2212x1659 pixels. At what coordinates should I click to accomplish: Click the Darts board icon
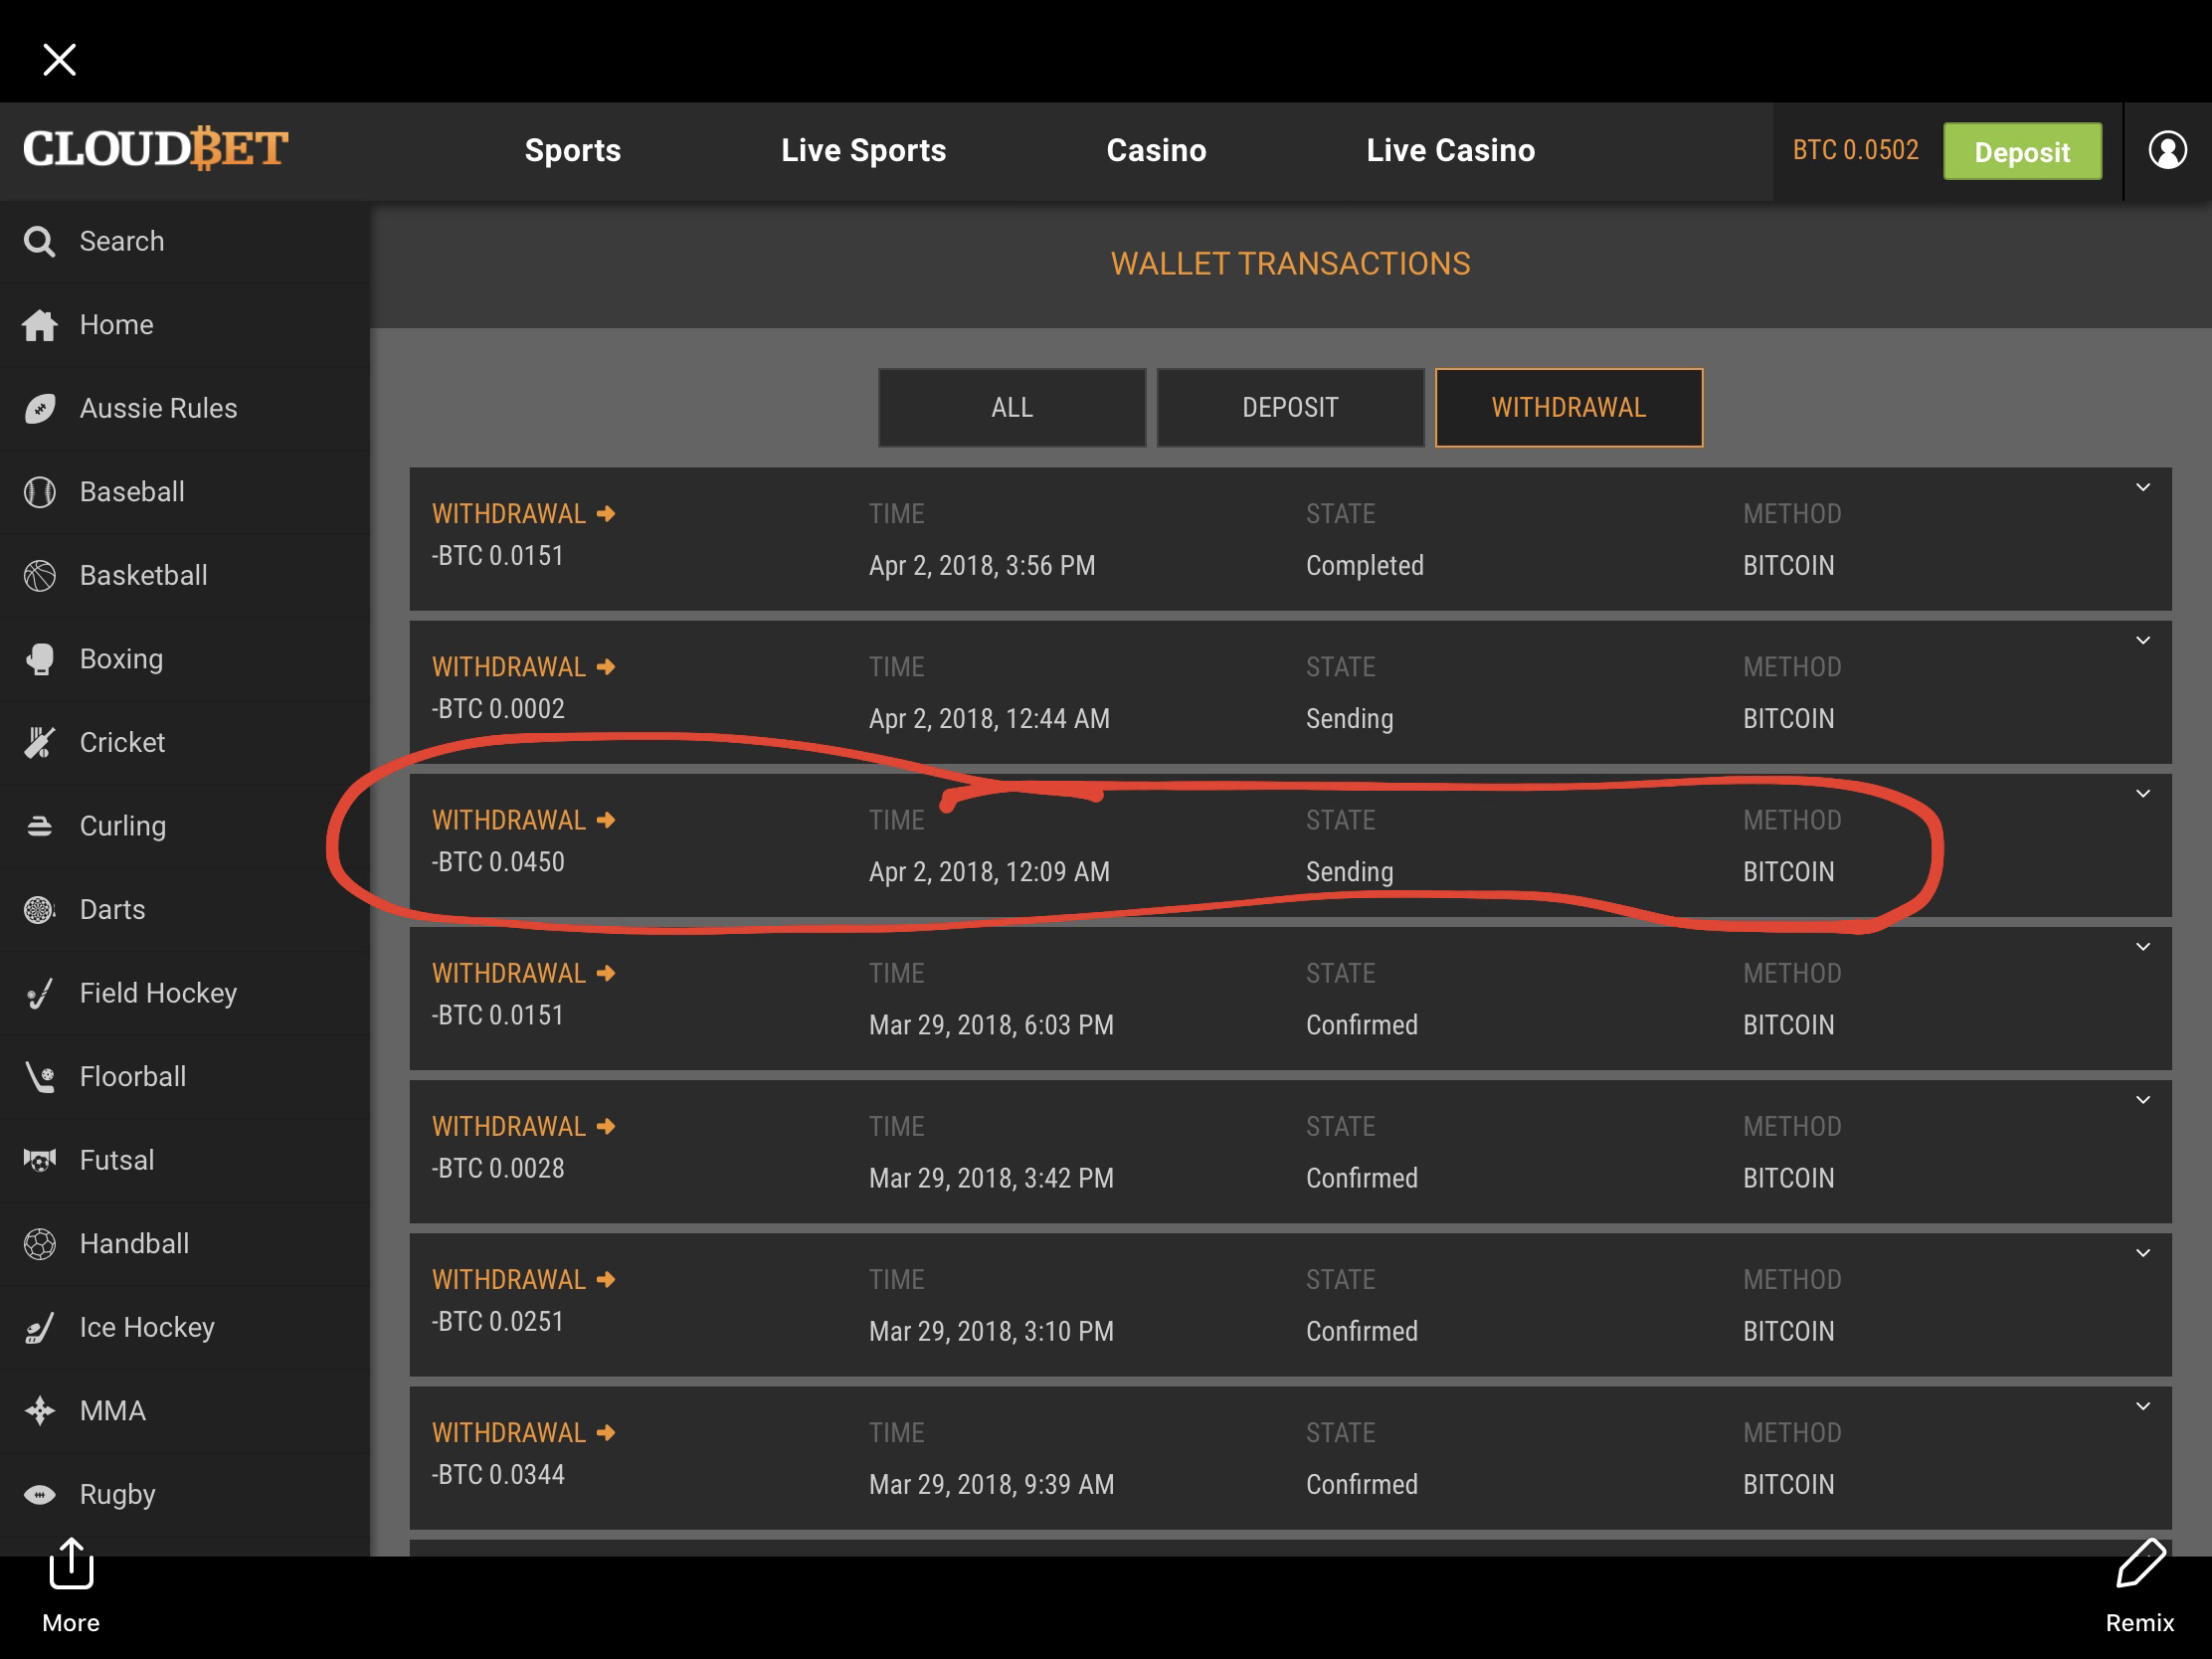[40, 909]
